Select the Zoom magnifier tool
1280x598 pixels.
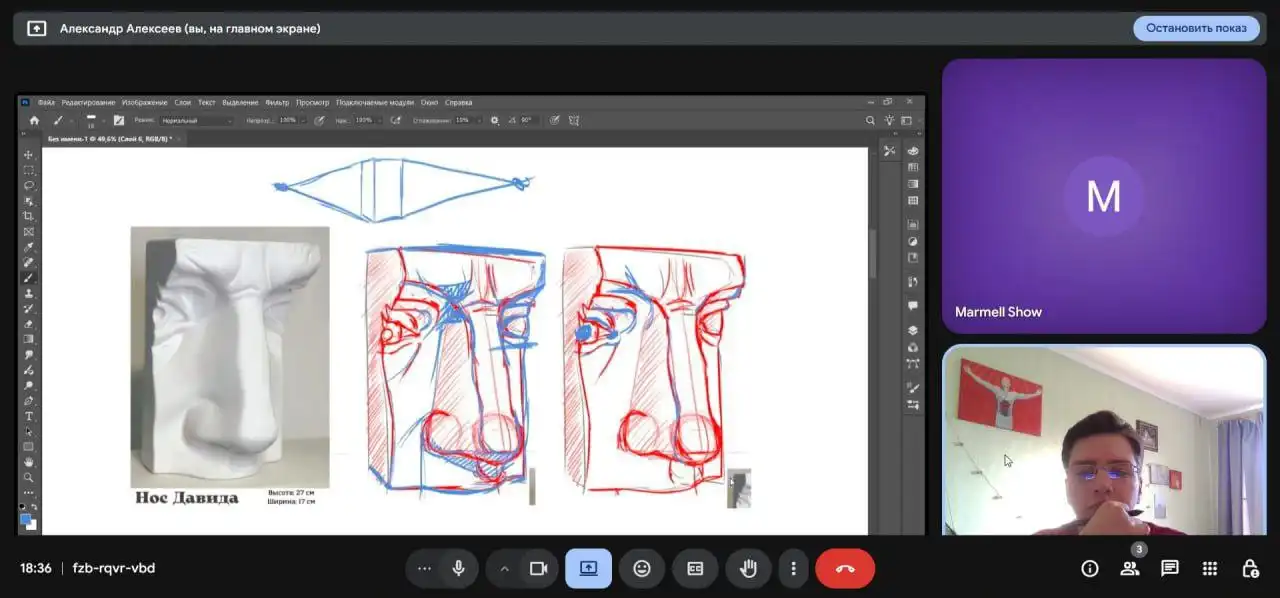pyautogui.click(x=28, y=478)
